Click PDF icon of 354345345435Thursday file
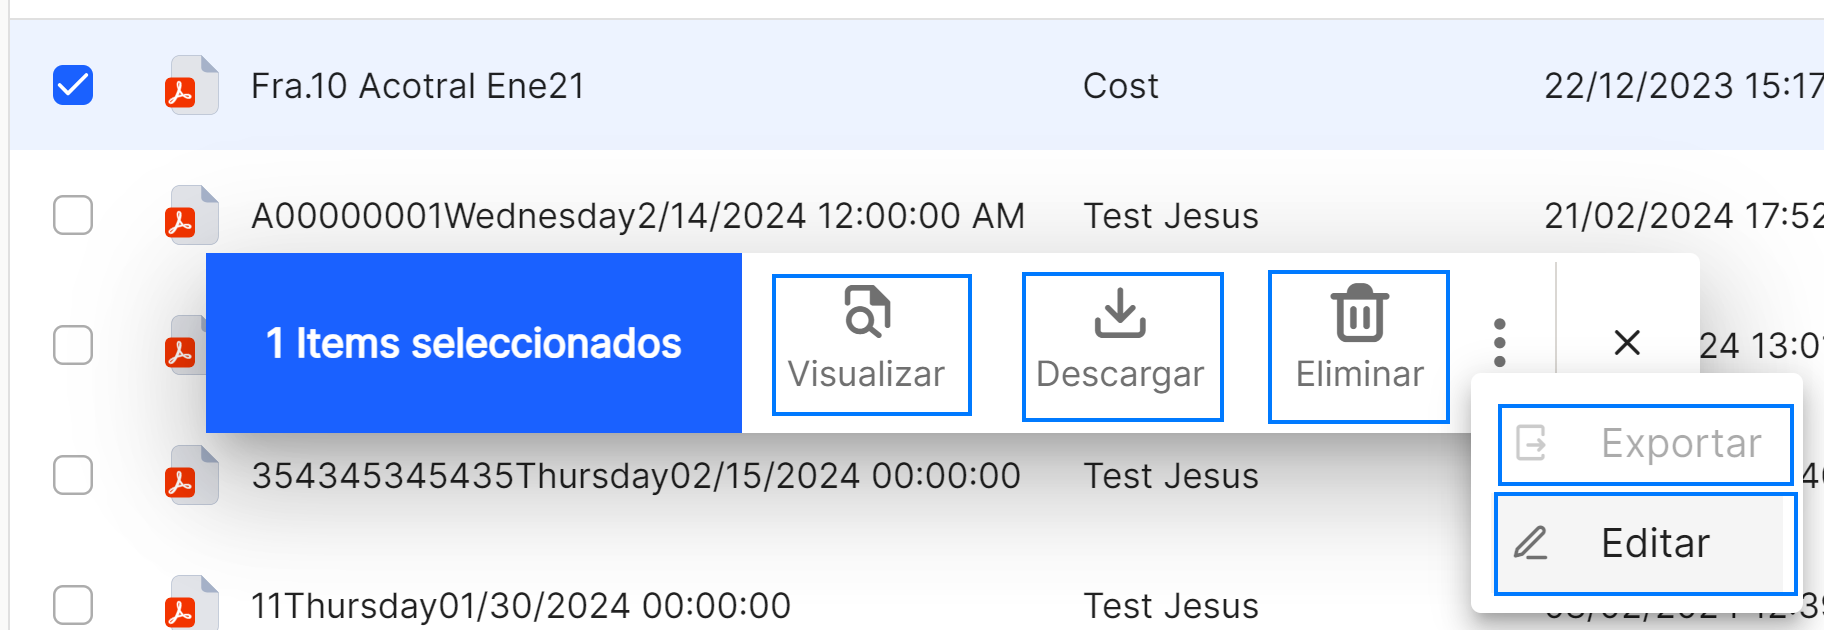Image resolution: width=1824 pixels, height=630 pixels. pyautogui.click(x=190, y=476)
